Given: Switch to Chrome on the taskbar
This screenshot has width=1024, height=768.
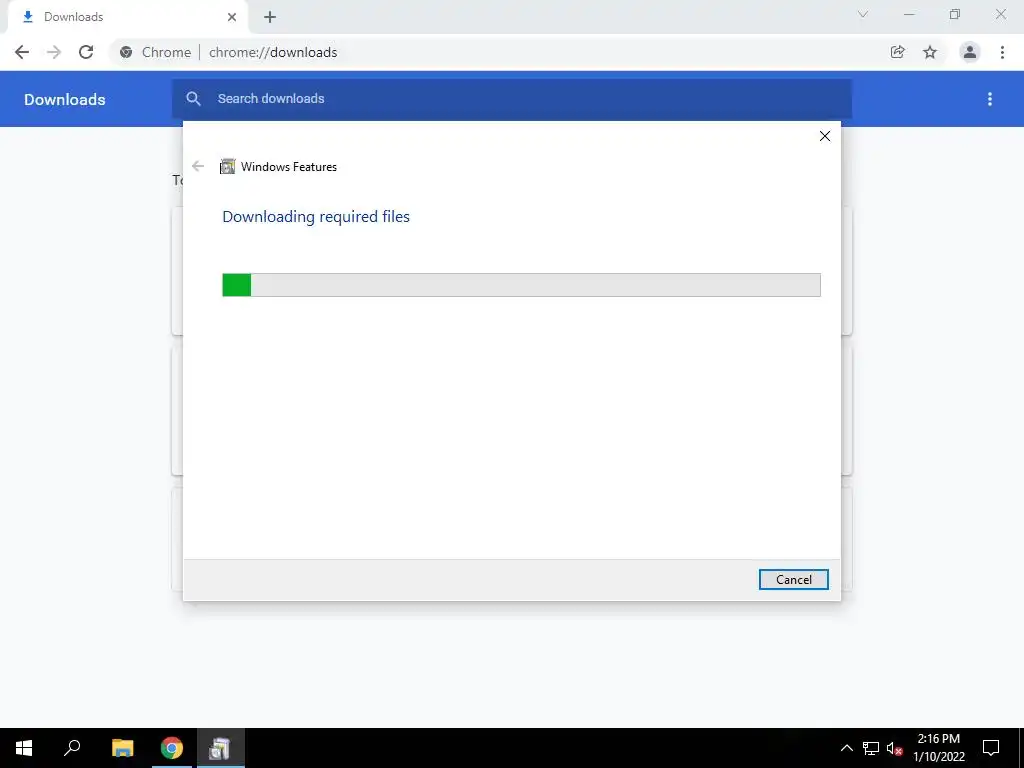Looking at the screenshot, I should point(172,748).
